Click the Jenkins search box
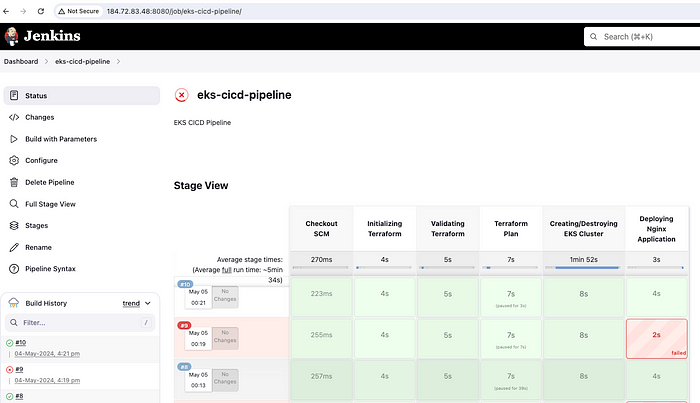 tap(643, 37)
